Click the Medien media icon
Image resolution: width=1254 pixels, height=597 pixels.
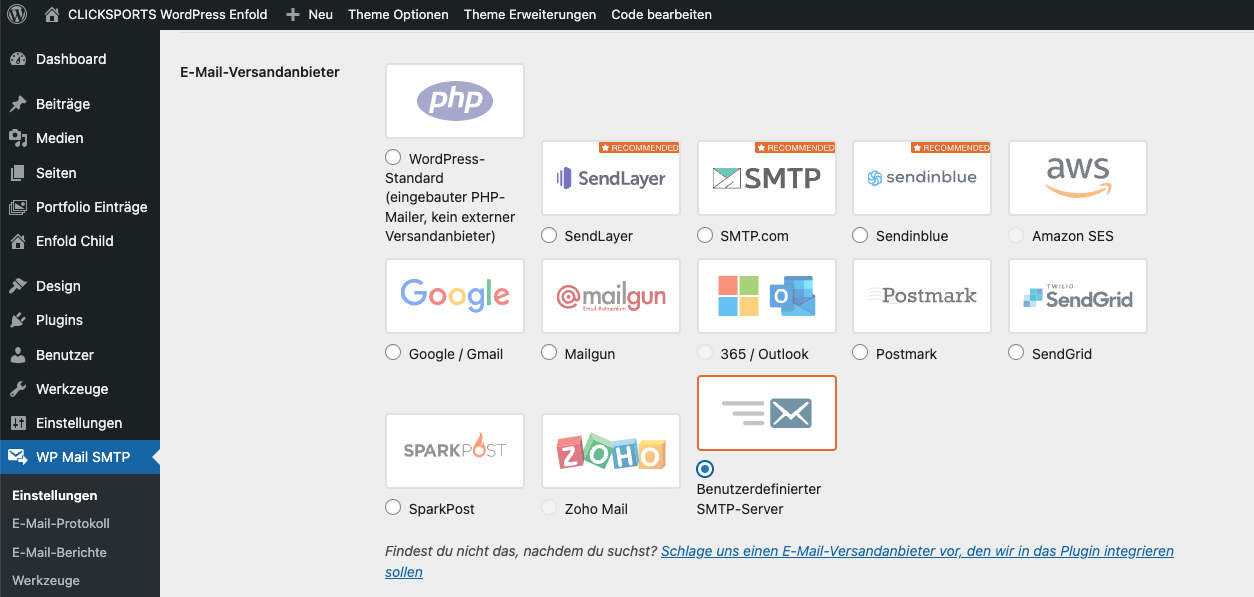[18, 138]
